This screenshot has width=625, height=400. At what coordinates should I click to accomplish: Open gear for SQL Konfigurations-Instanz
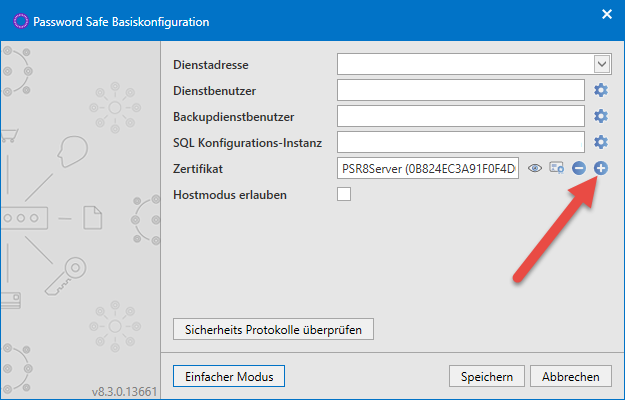601,142
